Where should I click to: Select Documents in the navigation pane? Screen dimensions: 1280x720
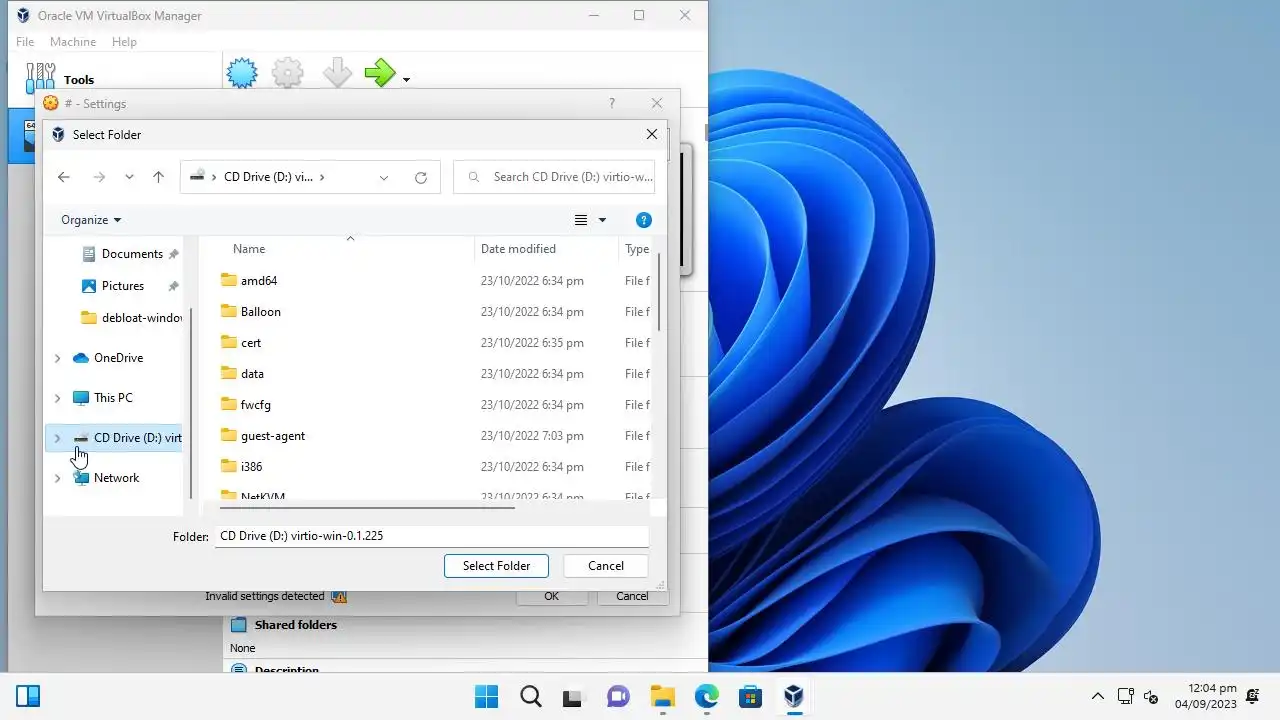click(x=131, y=254)
